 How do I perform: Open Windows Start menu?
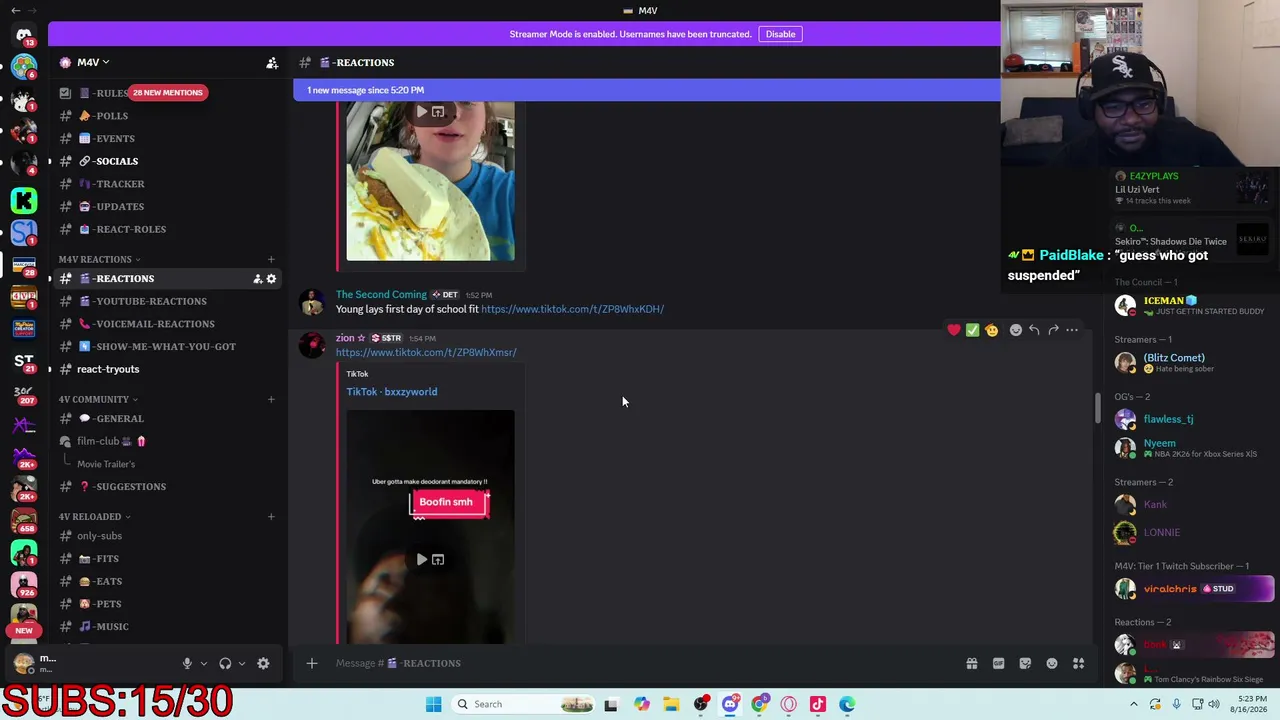tap(433, 704)
